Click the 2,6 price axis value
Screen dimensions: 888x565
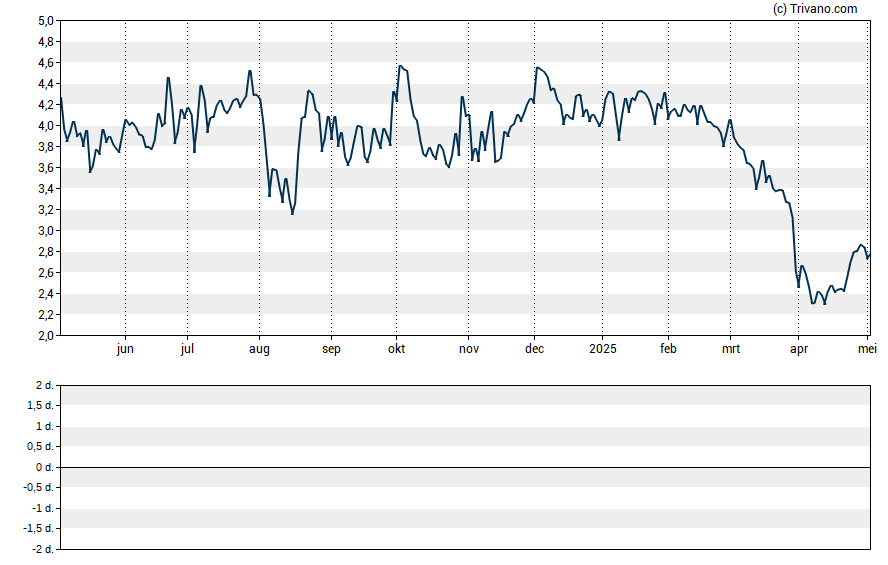46,272
